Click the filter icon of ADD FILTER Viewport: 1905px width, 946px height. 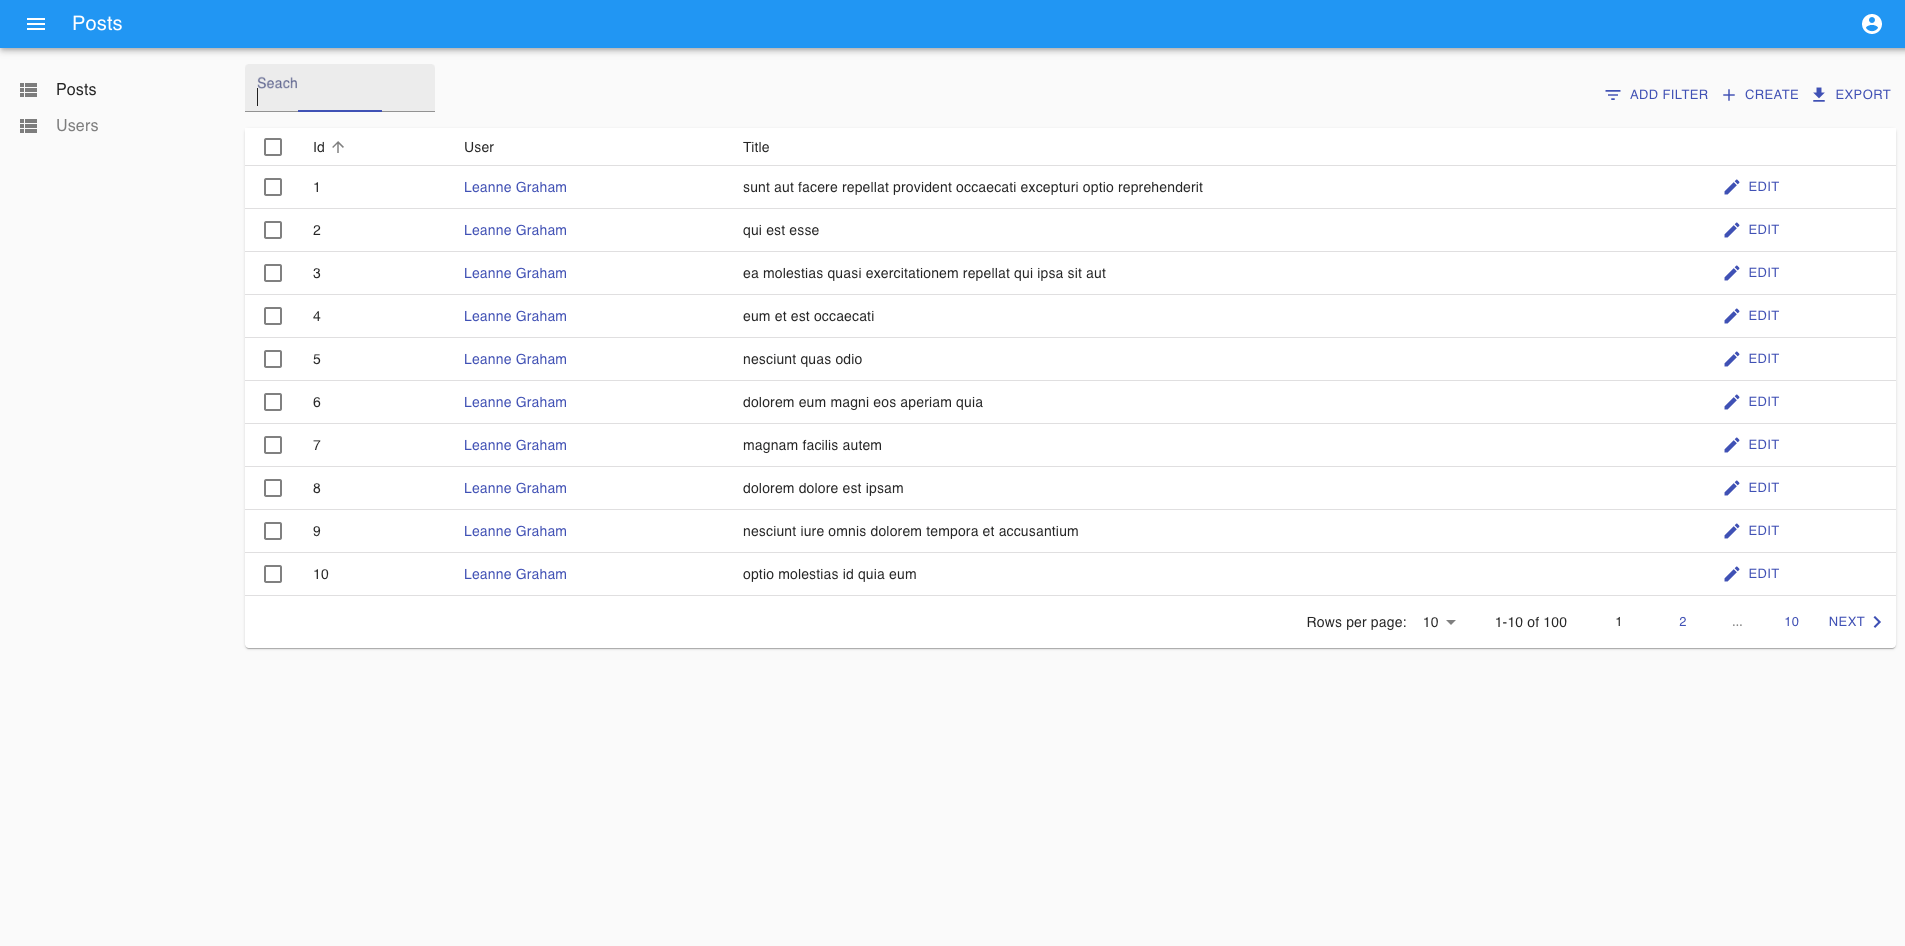[1613, 95]
